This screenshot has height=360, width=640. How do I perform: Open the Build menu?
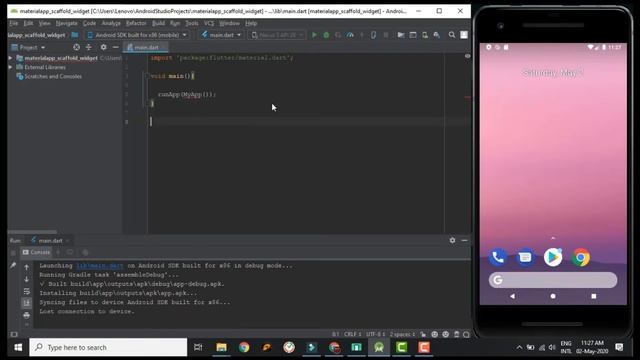pos(158,23)
